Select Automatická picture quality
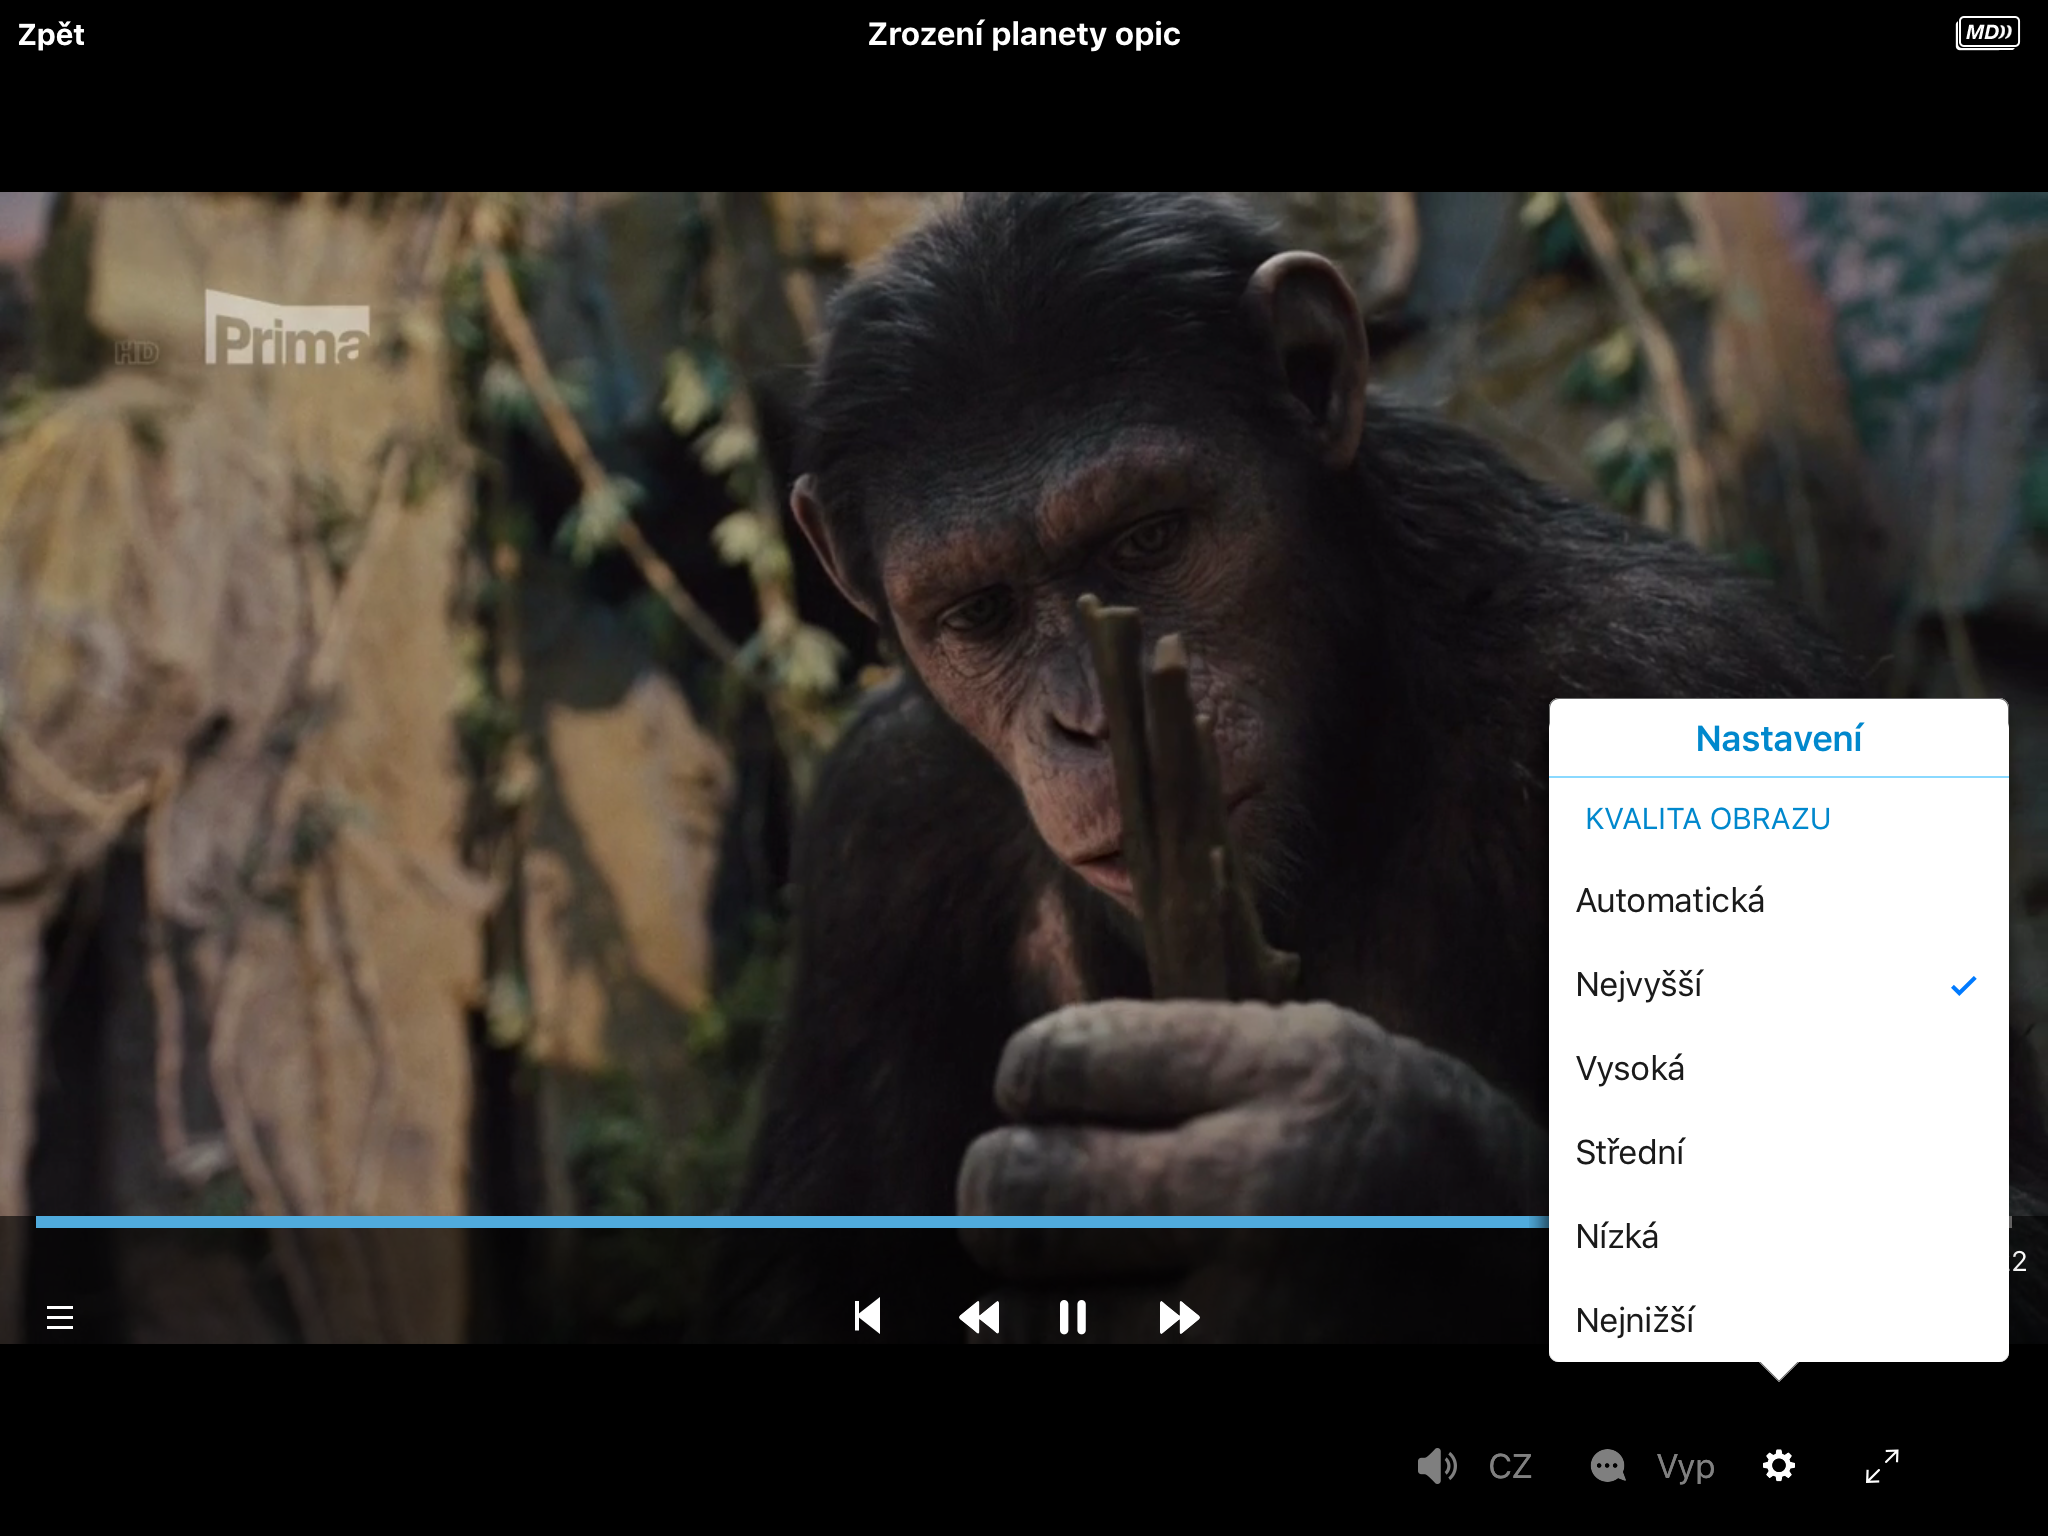Viewport: 2048px width, 1536px height. coord(1670,901)
